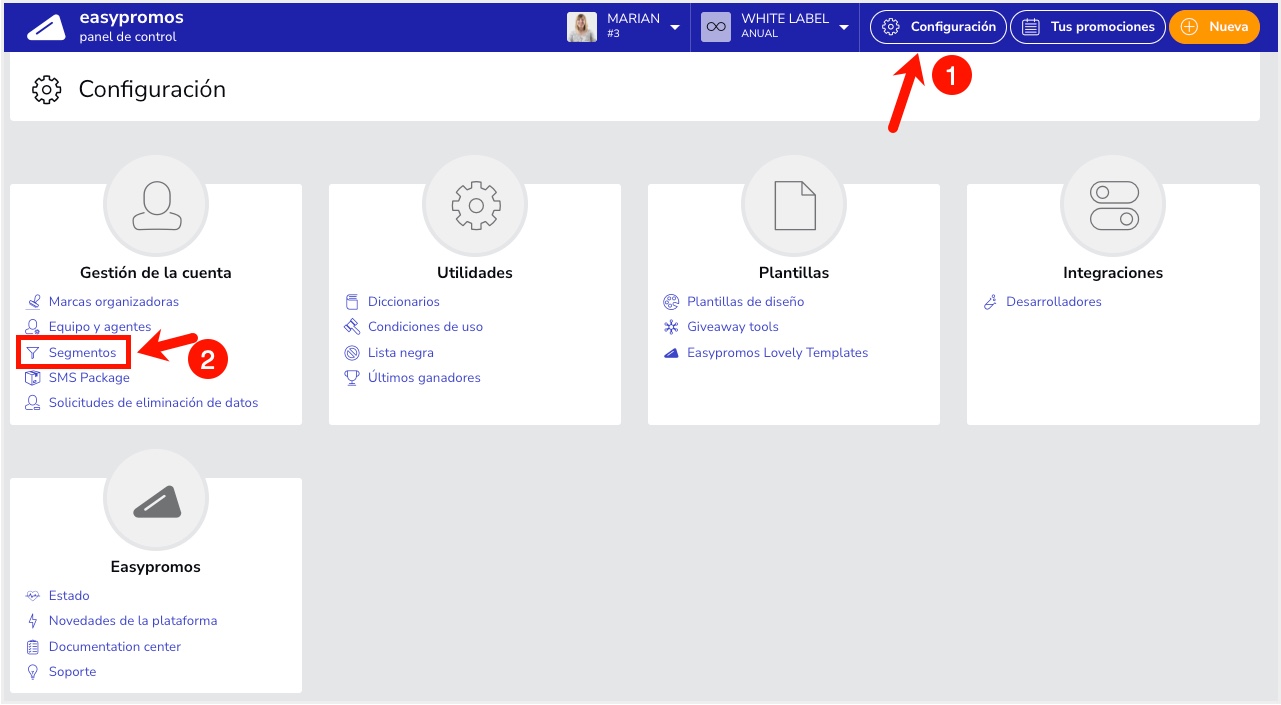Open the Giveaway tools link
This screenshot has width=1281, height=705.
click(x=733, y=327)
